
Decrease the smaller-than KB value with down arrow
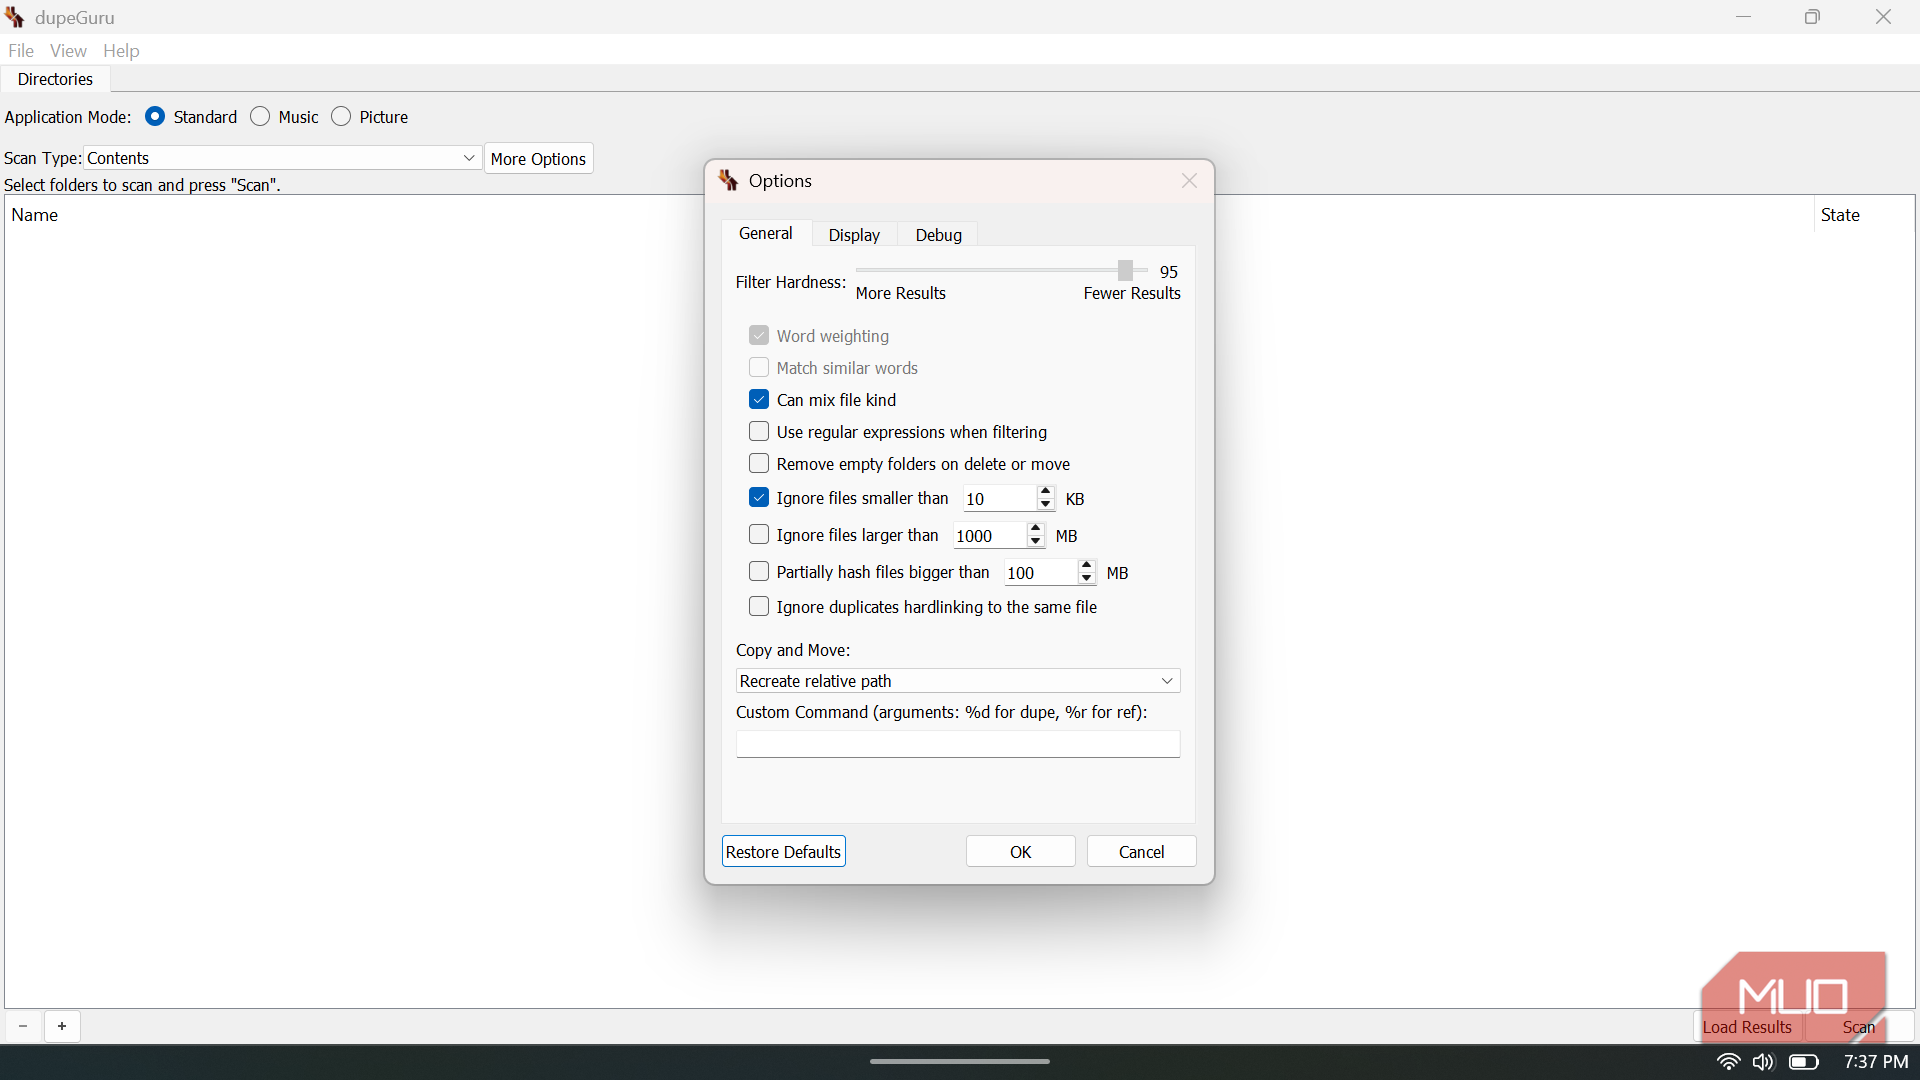tap(1046, 504)
